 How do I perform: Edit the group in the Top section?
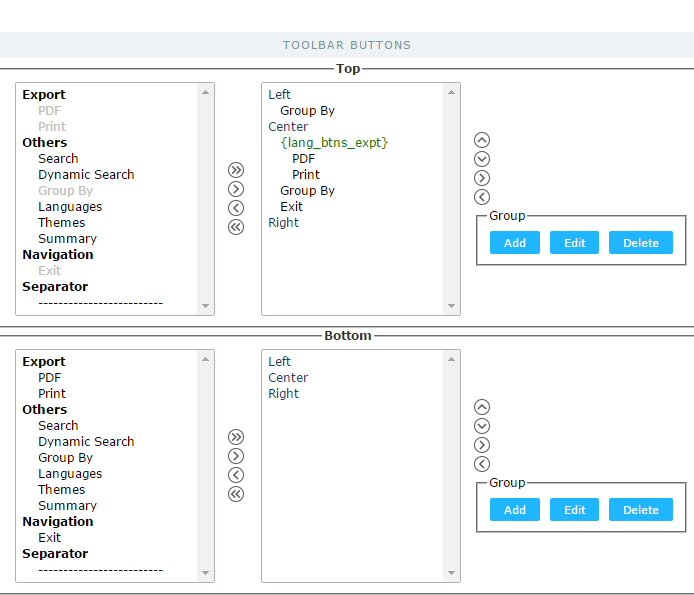click(x=574, y=243)
